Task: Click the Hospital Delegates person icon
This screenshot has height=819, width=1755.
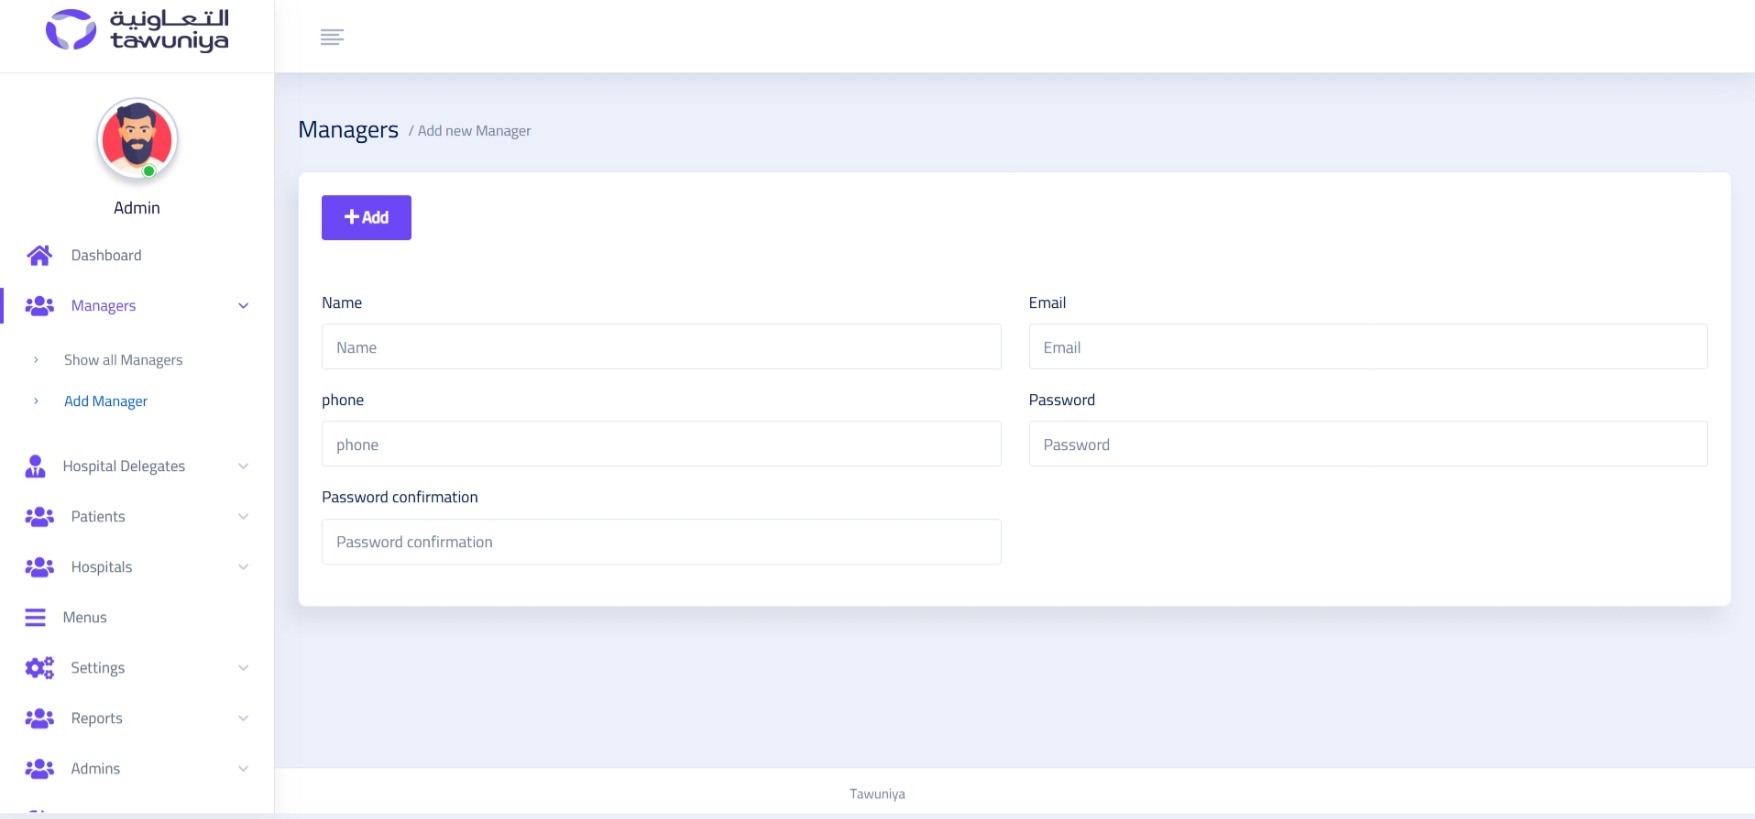Action: pos(36,466)
